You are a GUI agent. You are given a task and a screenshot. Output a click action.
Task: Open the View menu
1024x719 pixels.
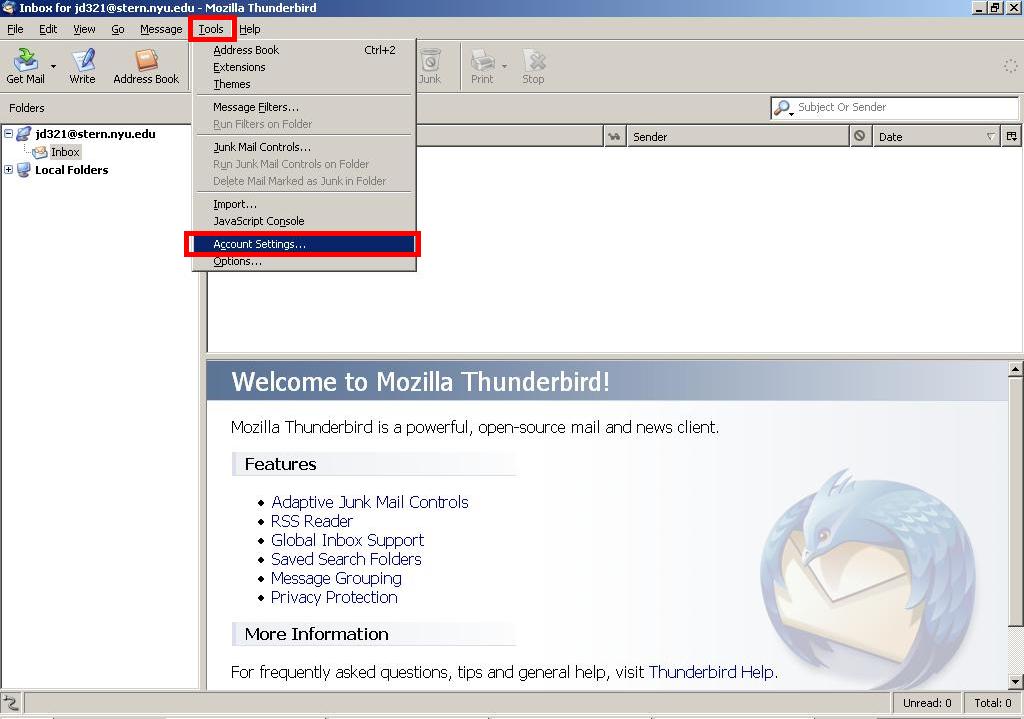pos(84,29)
